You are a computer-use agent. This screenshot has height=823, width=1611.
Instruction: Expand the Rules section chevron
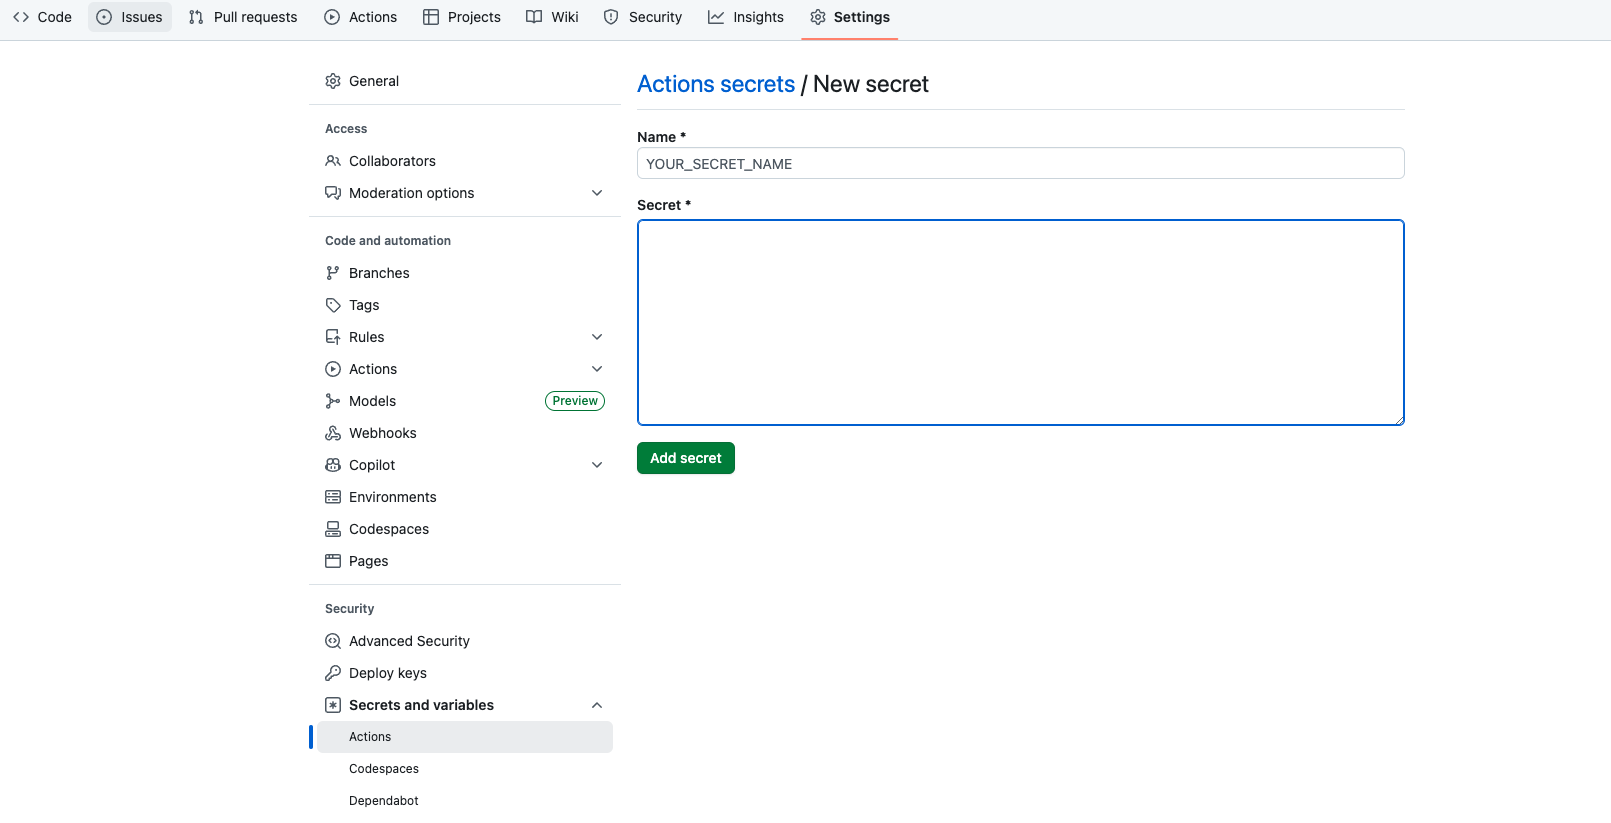[x=597, y=337]
